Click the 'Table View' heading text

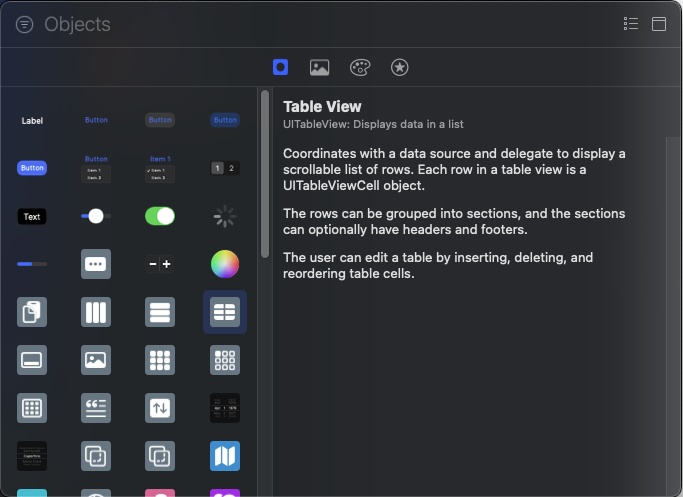[x=322, y=107]
